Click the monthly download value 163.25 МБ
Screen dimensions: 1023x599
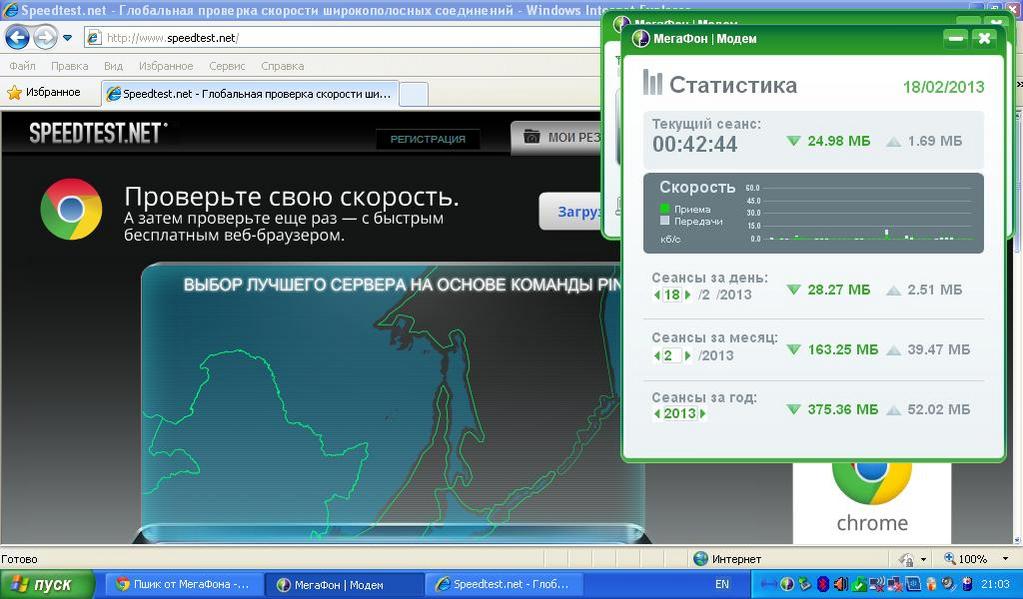pos(843,350)
